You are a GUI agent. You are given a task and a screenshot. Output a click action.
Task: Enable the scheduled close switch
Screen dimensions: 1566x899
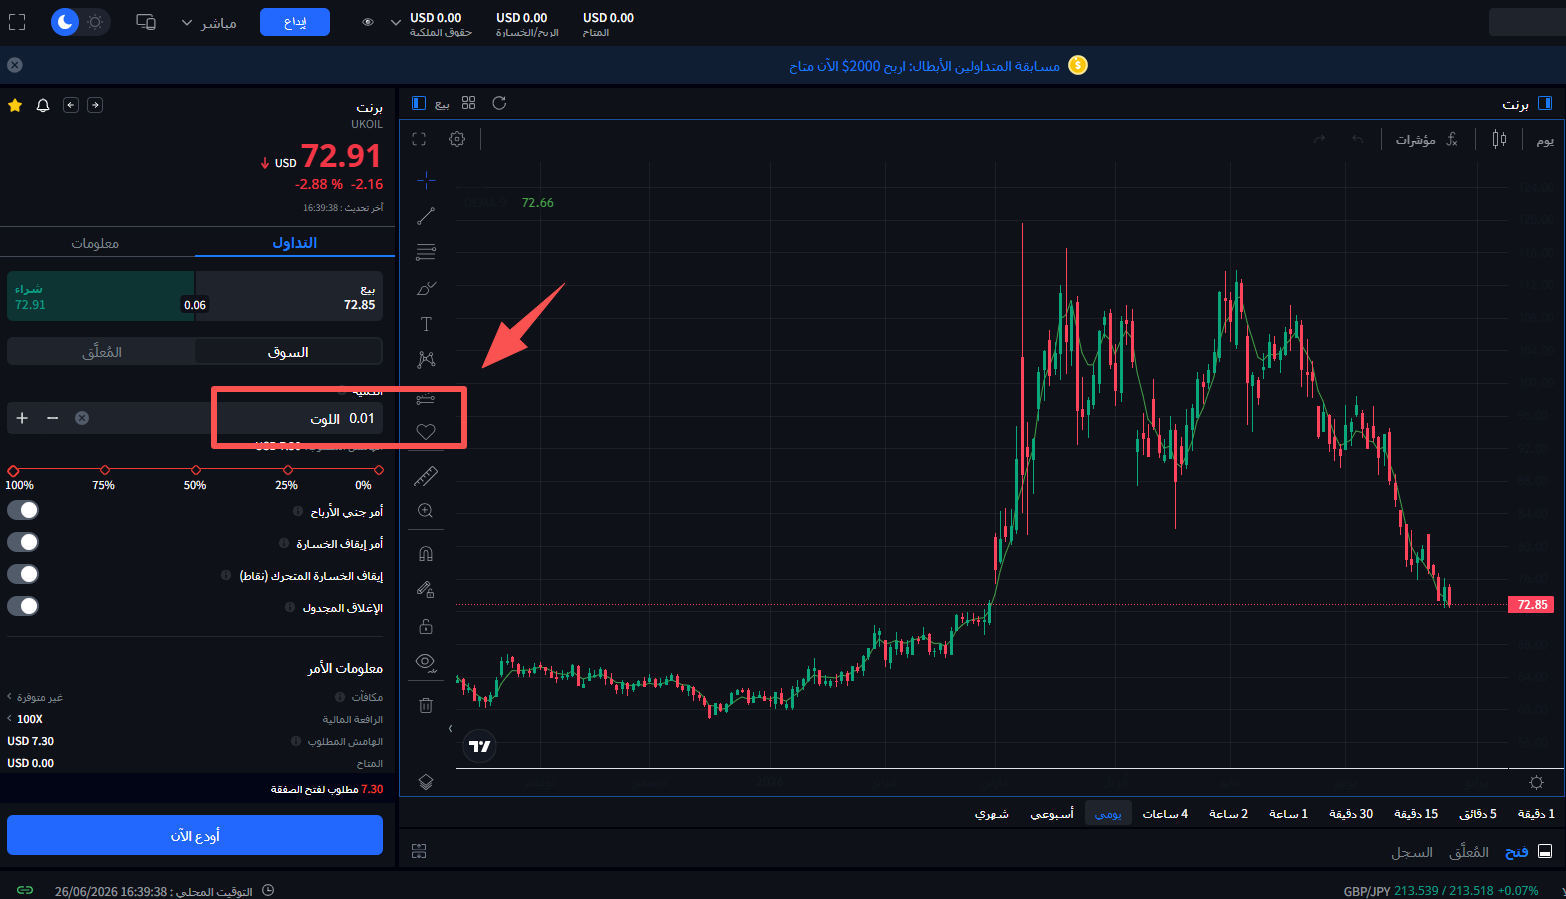pos(23,606)
